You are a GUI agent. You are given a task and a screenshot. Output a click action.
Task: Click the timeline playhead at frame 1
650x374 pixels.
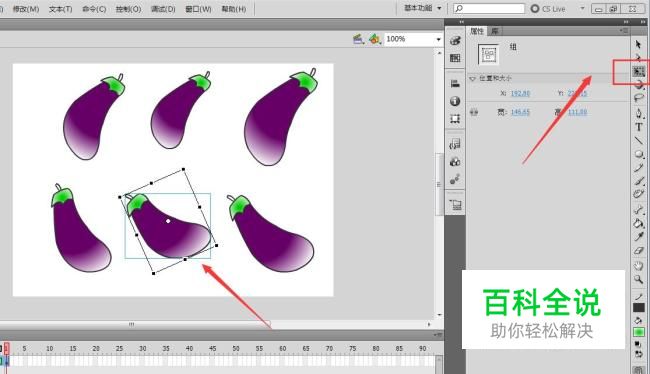pyautogui.click(x=6, y=348)
